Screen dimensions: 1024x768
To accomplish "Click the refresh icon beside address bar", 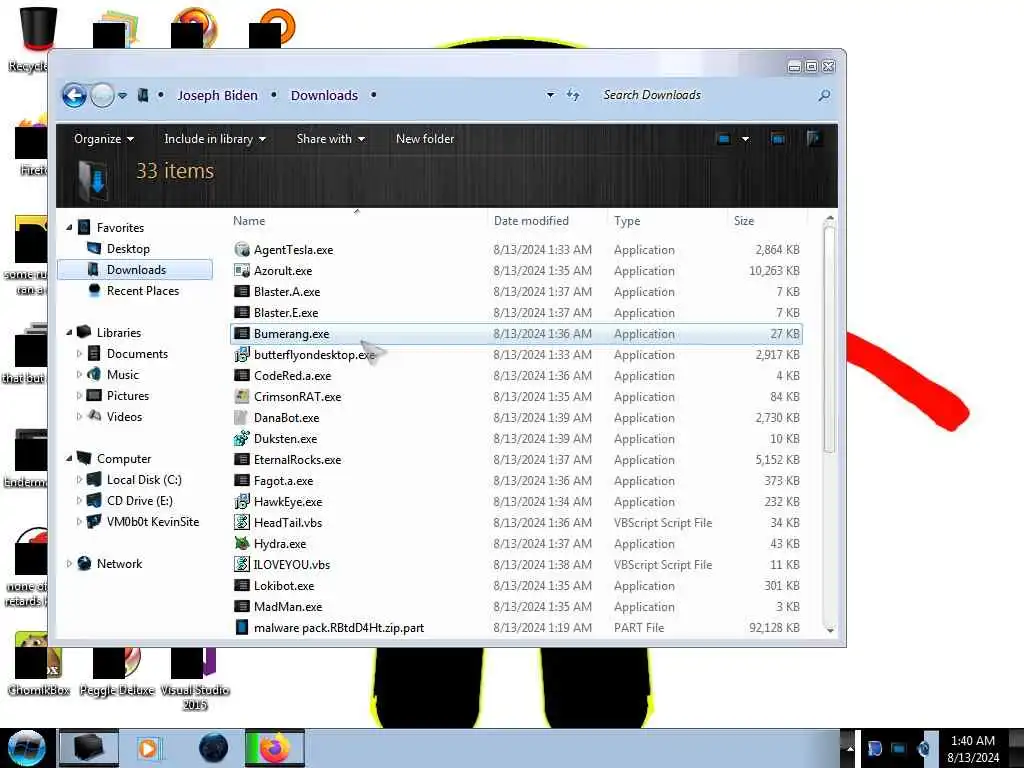I will click(x=573, y=95).
